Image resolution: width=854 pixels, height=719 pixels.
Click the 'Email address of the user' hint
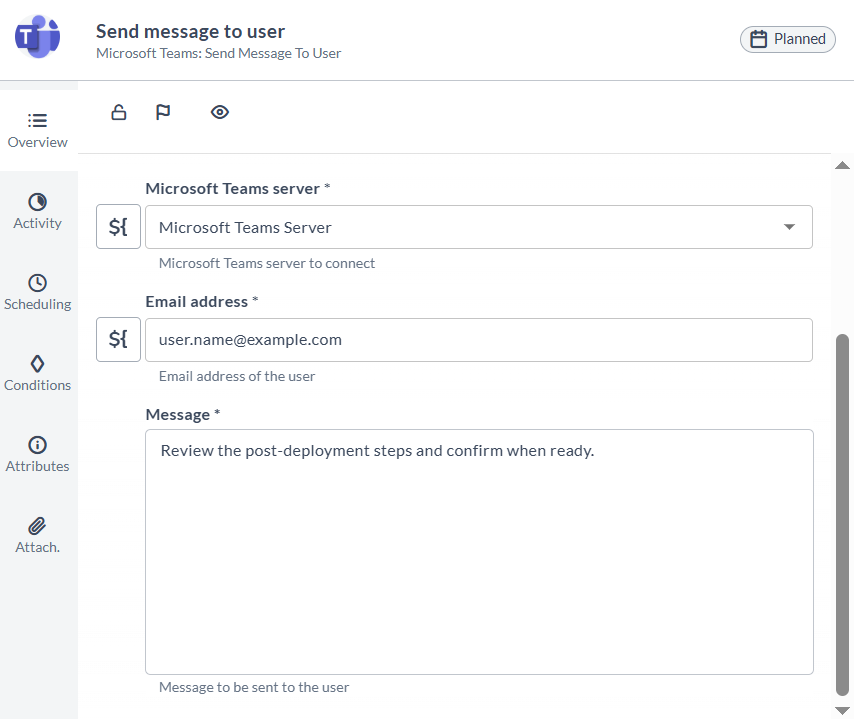click(237, 376)
